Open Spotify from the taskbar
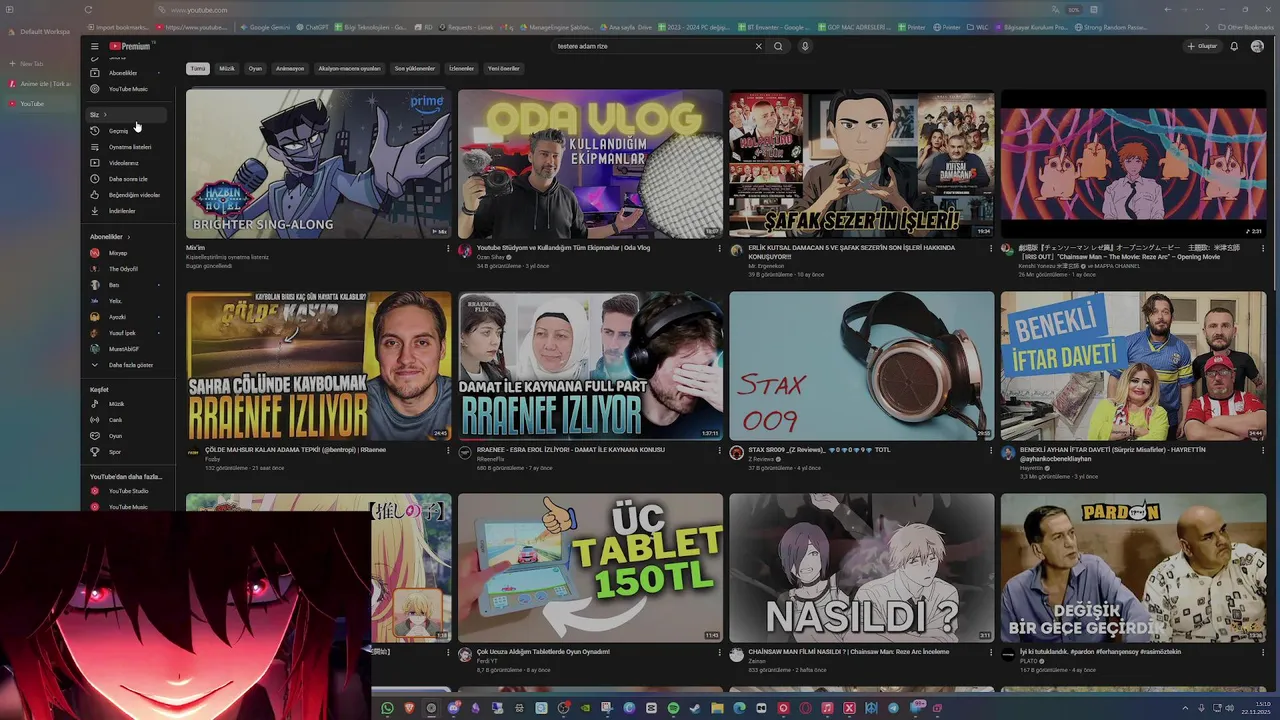 tap(673, 708)
